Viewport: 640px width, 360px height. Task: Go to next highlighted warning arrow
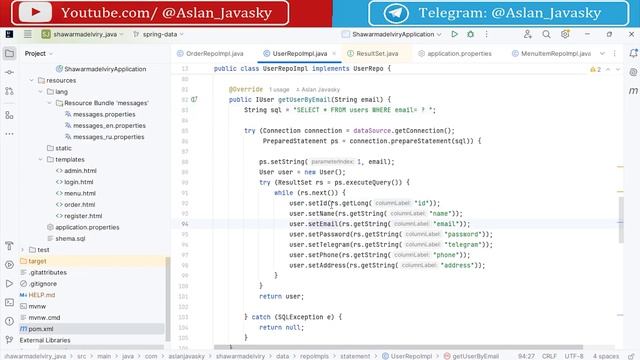pyautogui.click(x=618, y=69)
